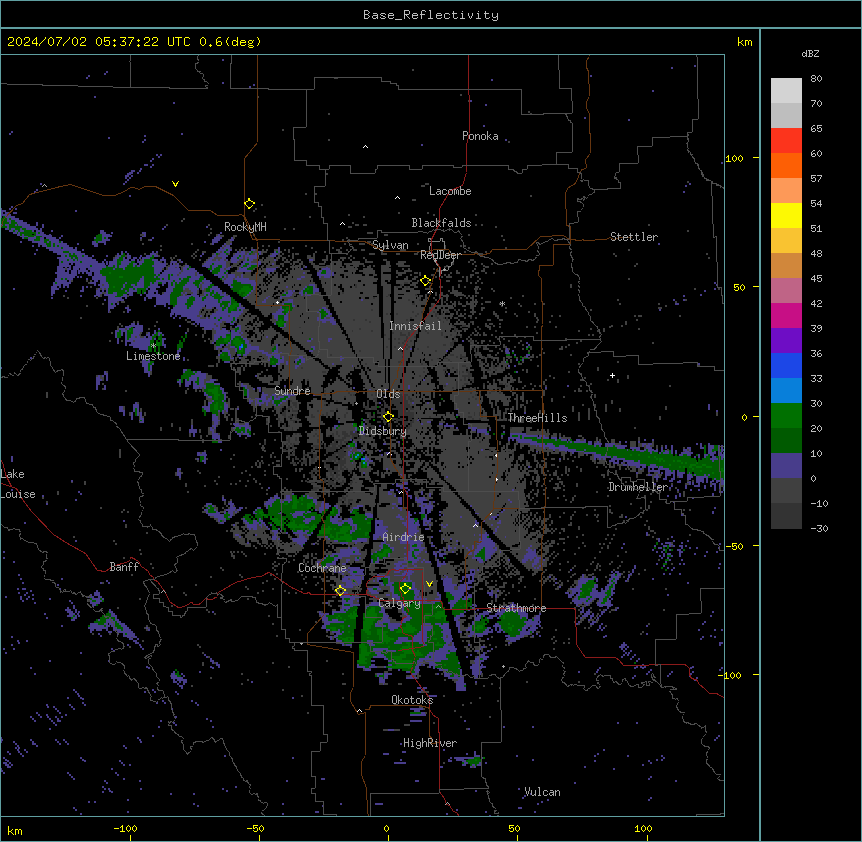This screenshot has height=842, width=862.
Task: Click the km unit label at top right
Action: (x=744, y=42)
